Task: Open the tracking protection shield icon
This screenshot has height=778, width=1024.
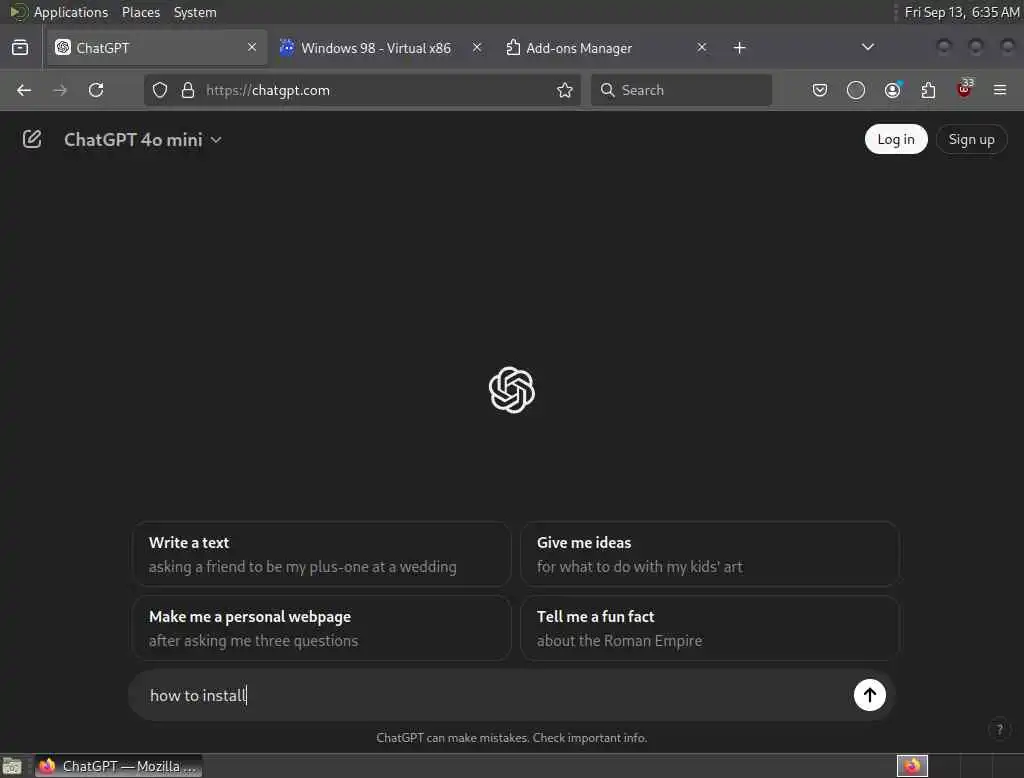Action: [x=160, y=90]
